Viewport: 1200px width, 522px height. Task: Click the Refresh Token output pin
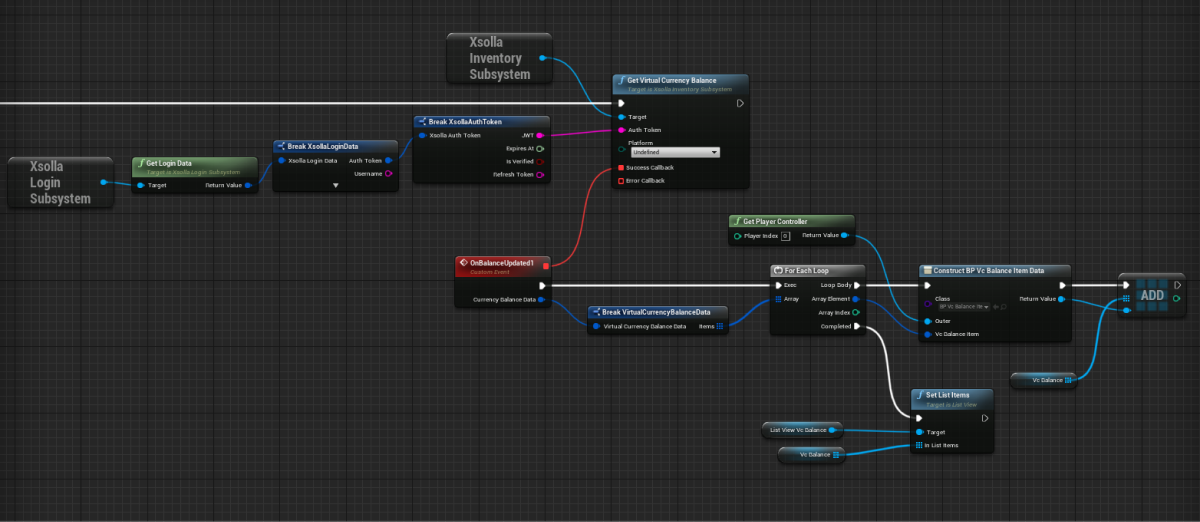540,175
